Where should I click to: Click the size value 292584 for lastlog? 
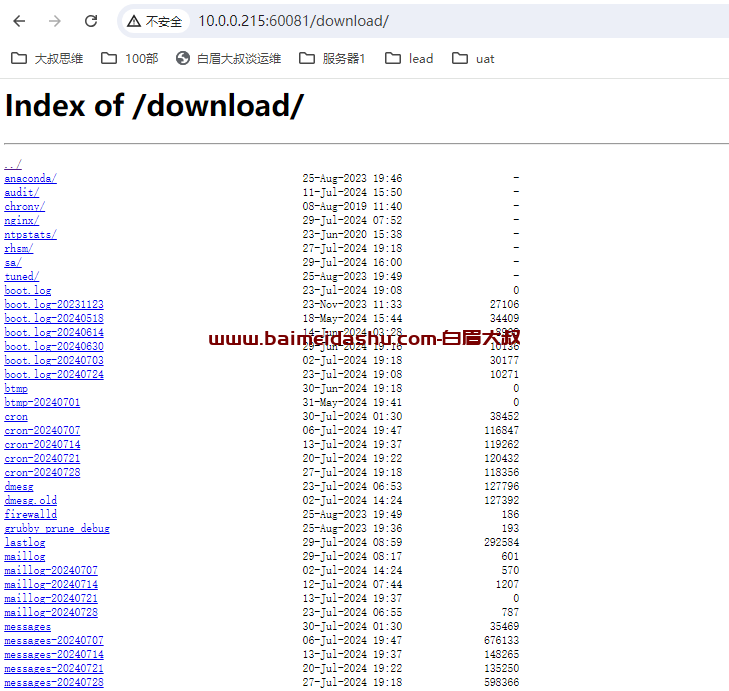[x=501, y=543]
